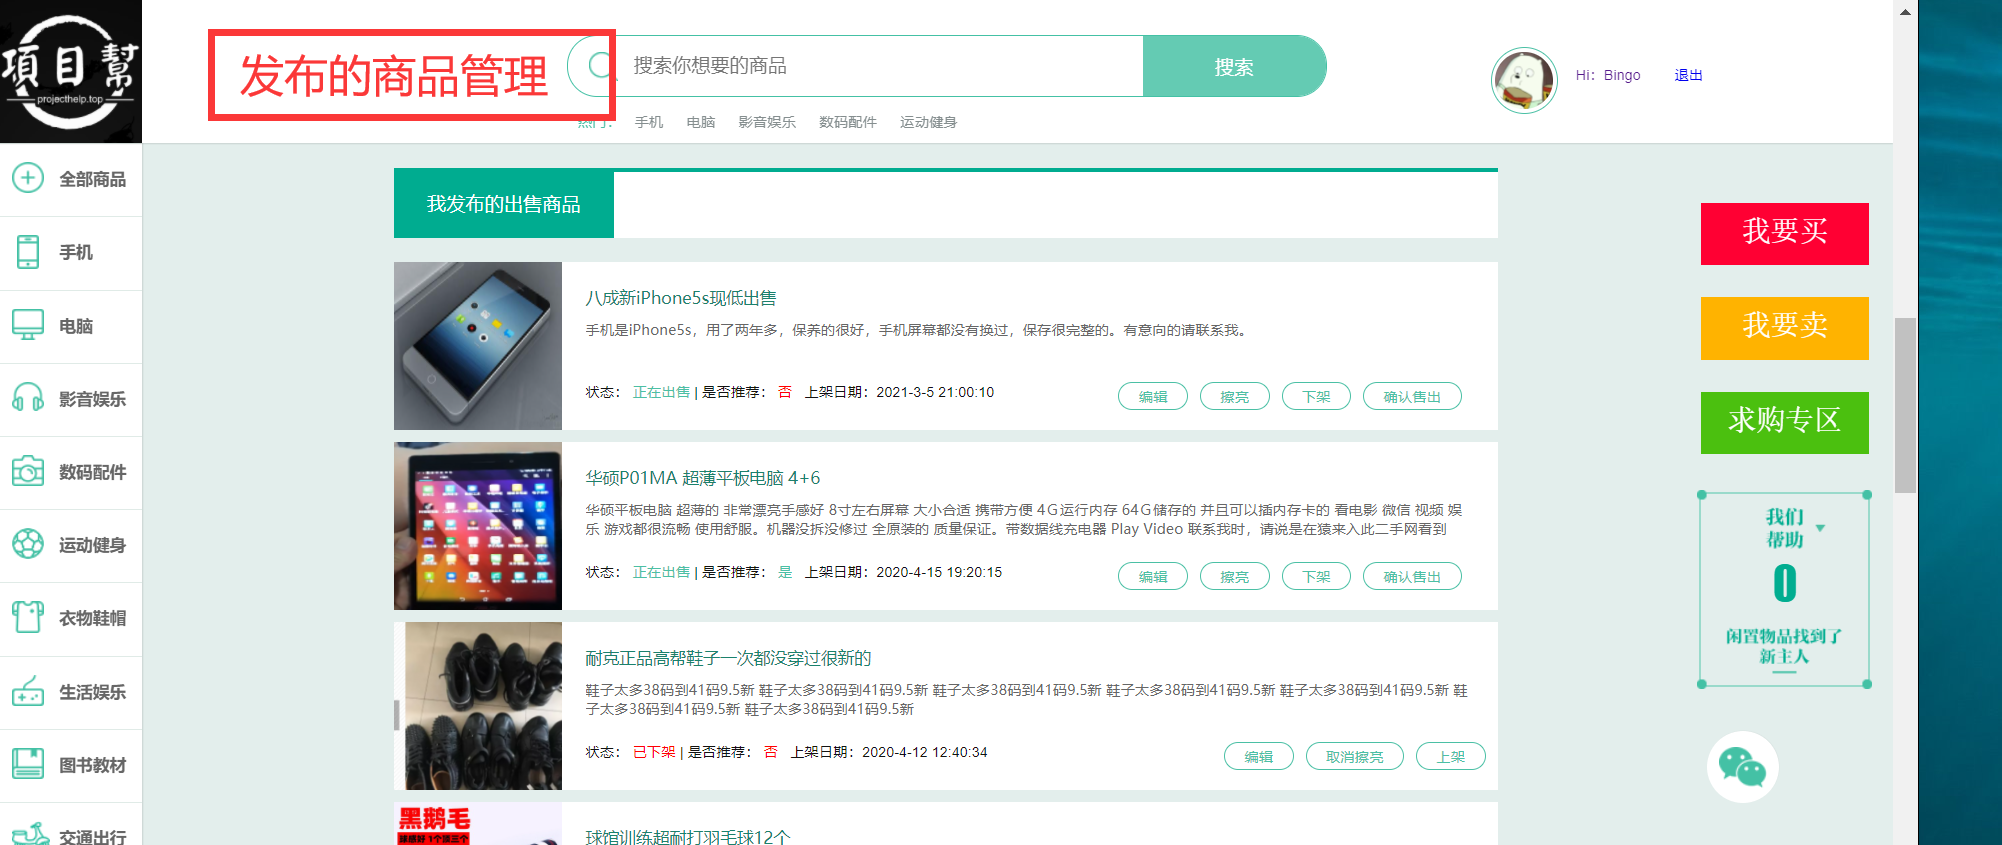Click the yellow 我要卖 button
The image size is (2002, 845).
coord(1785,328)
